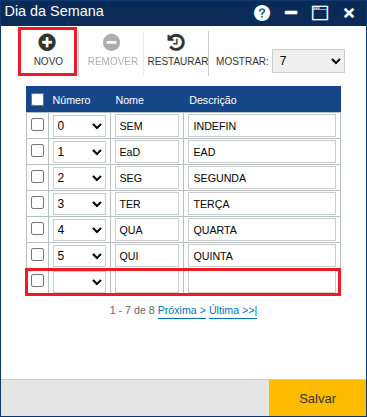Edit the Nome field containing SEG
This screenshot has width=367, height=417.
147,178
